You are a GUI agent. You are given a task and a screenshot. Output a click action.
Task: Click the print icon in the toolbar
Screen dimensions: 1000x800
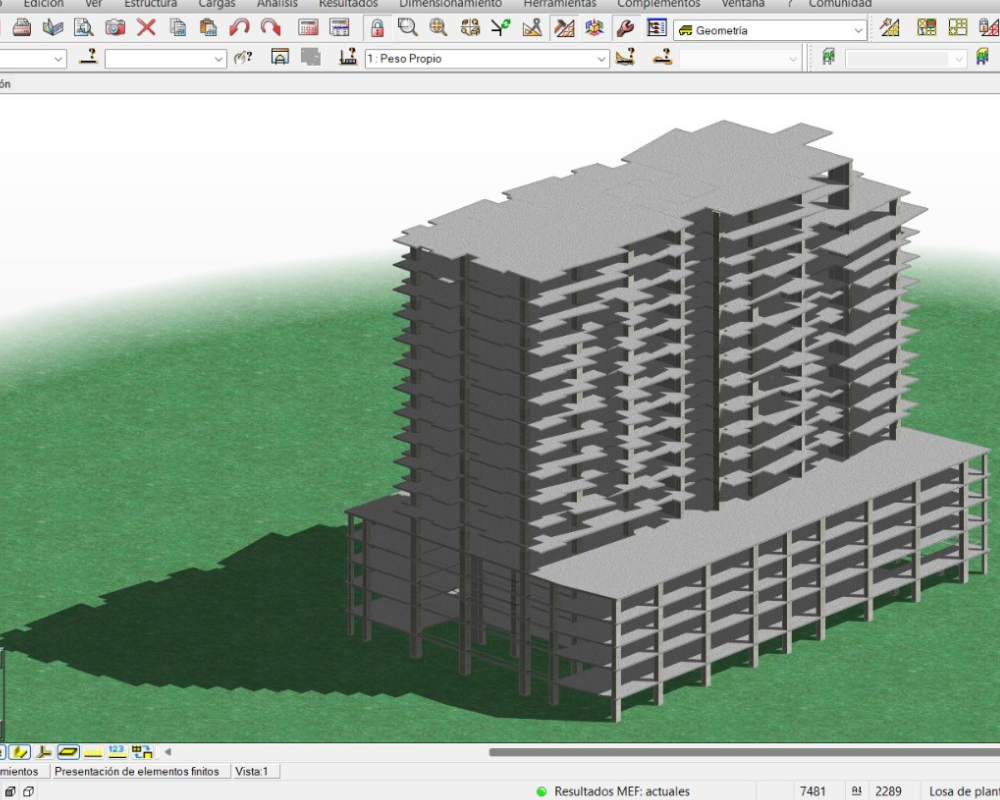pos(22,28)
